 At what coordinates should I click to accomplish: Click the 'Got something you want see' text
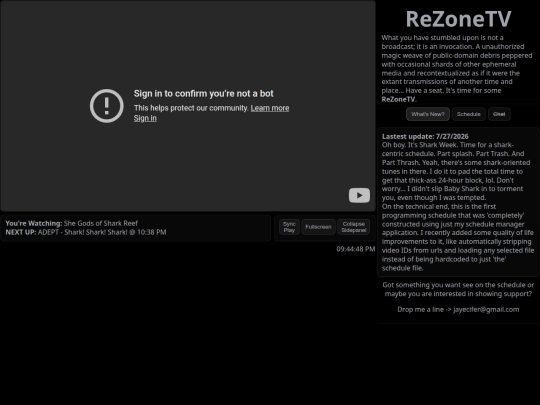coord(458,289)
